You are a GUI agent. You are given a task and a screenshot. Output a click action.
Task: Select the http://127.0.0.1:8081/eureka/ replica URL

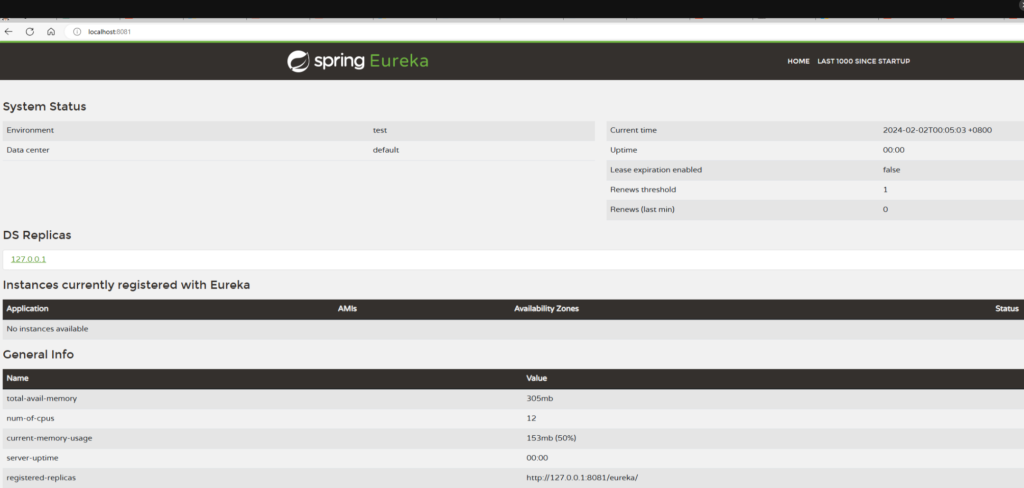coord(582,478)
